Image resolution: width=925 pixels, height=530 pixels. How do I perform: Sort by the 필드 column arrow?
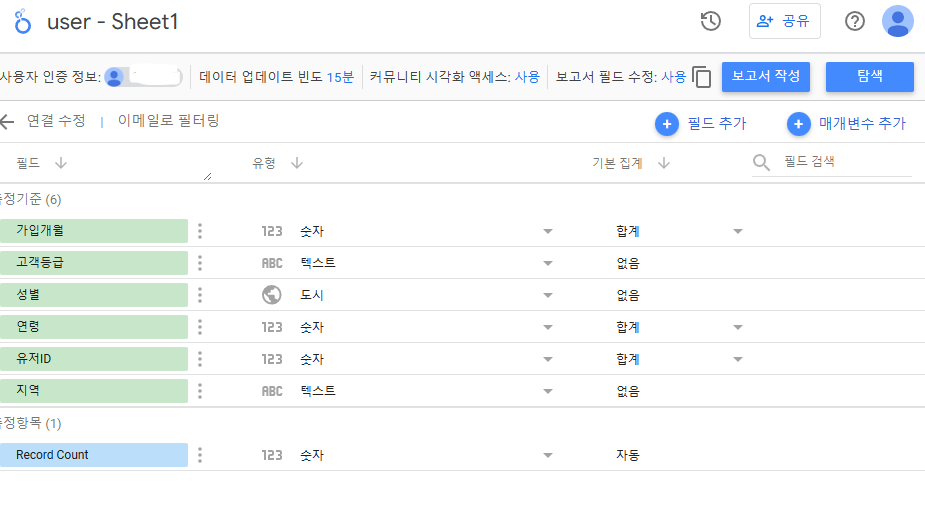coord(60,163)
